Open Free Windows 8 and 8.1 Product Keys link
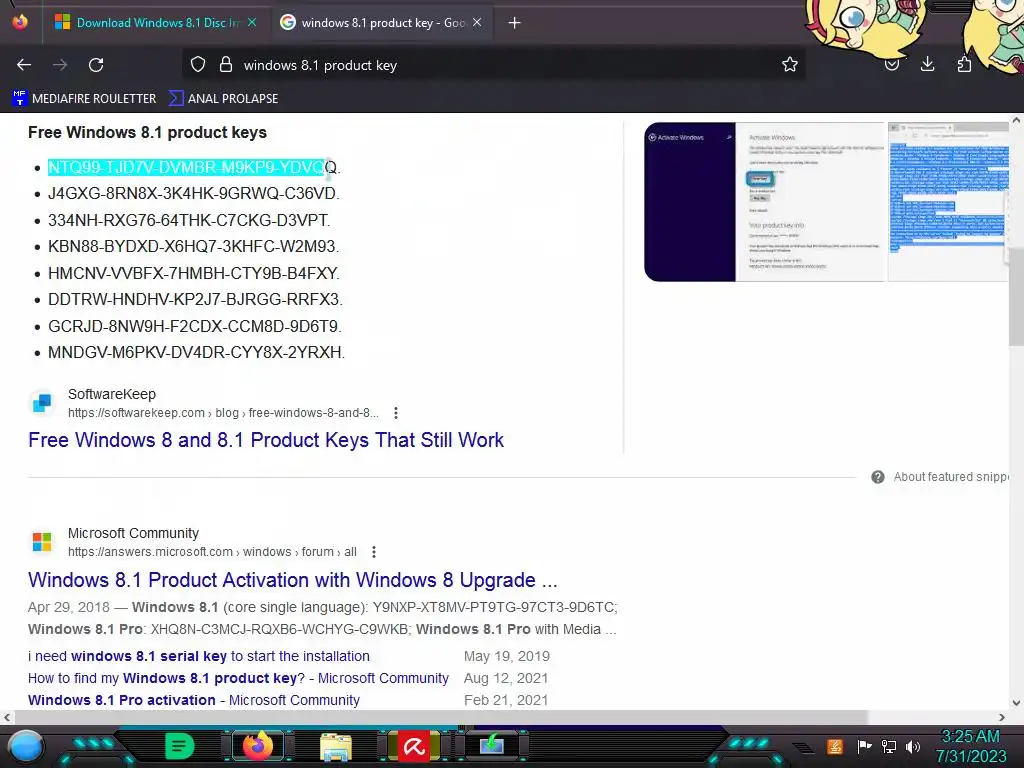Viewport: 1024px width, 768px height. [266, 440]
